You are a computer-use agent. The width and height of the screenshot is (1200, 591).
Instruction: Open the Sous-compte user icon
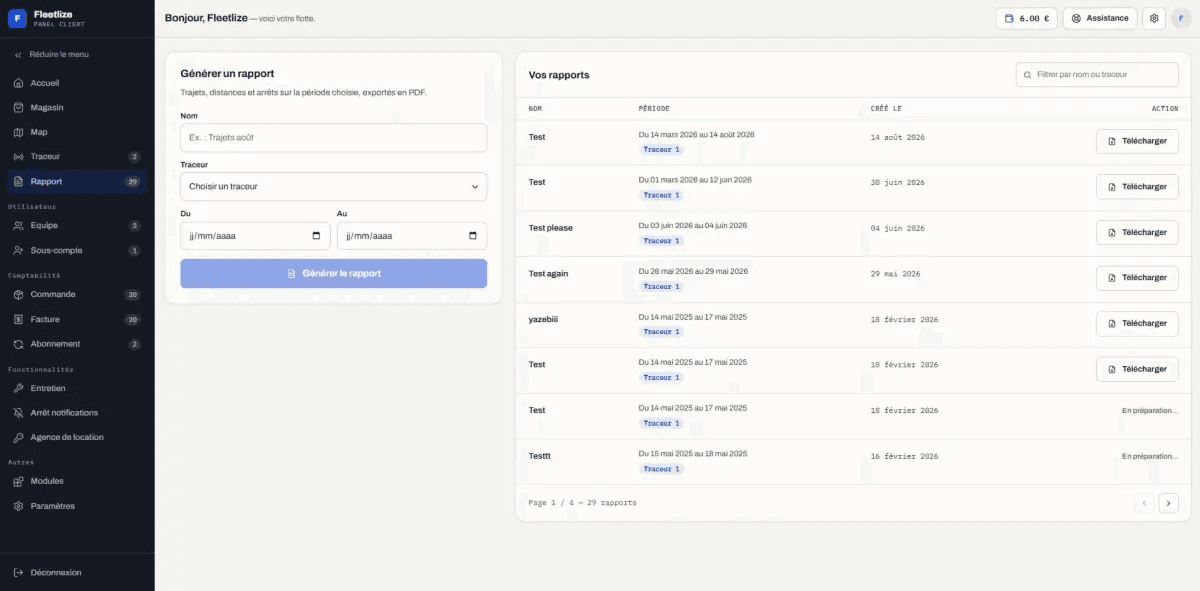coord(18,250)
